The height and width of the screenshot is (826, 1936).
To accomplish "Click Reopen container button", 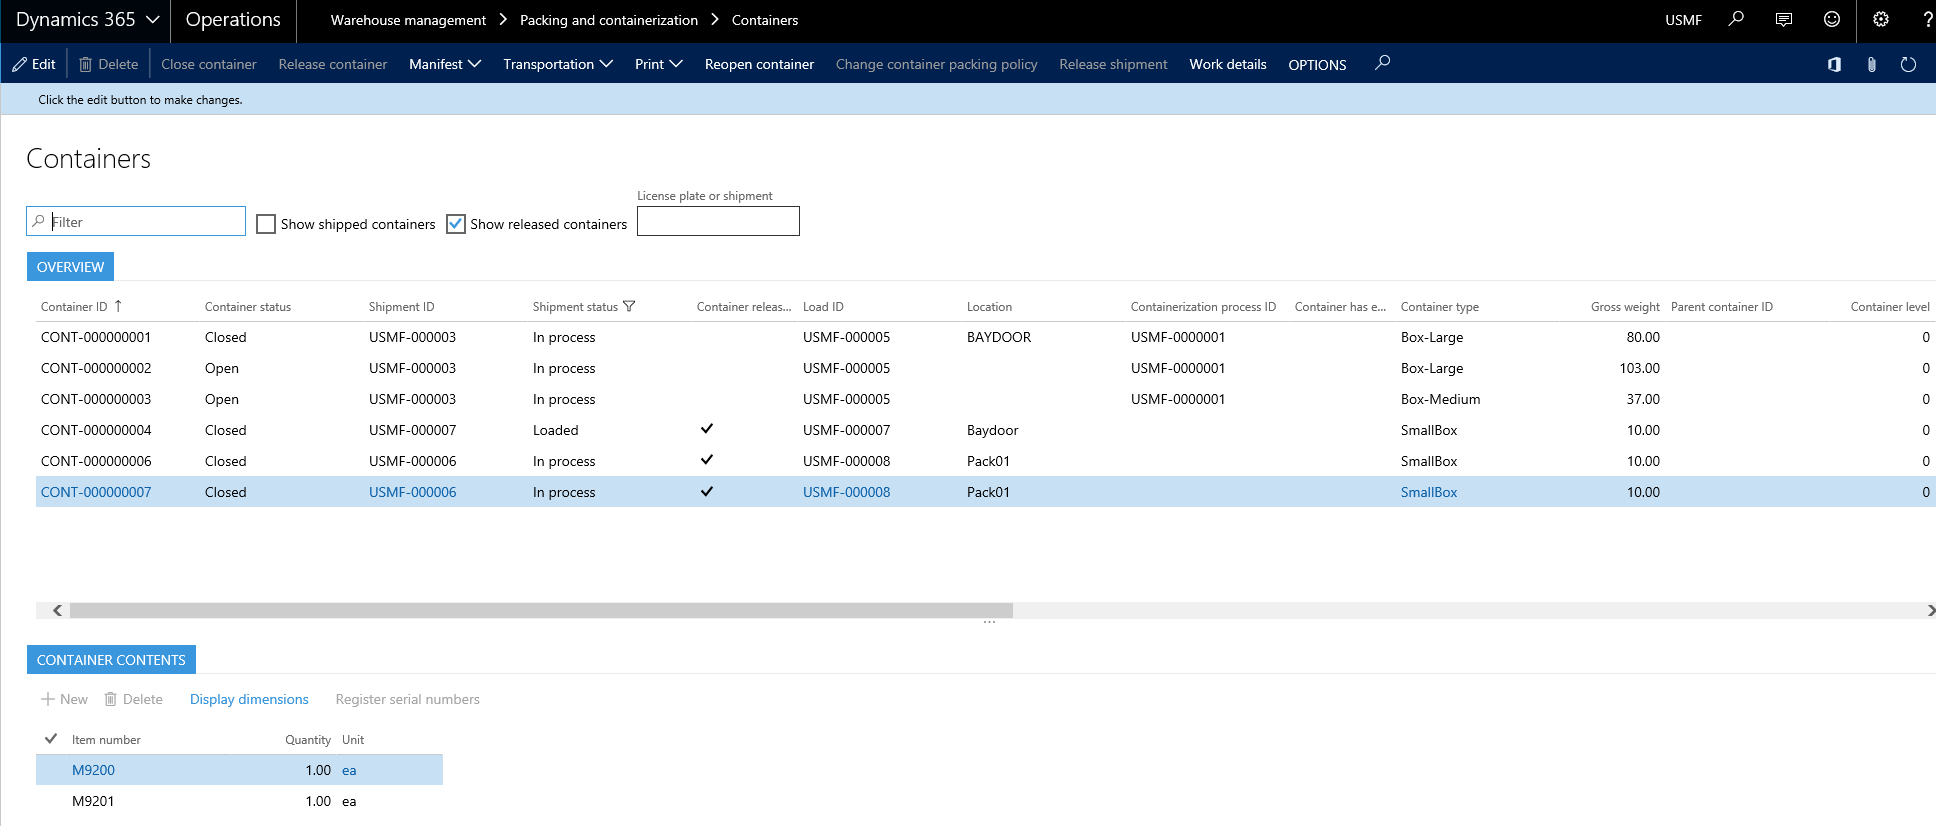I will click(759, 64).
